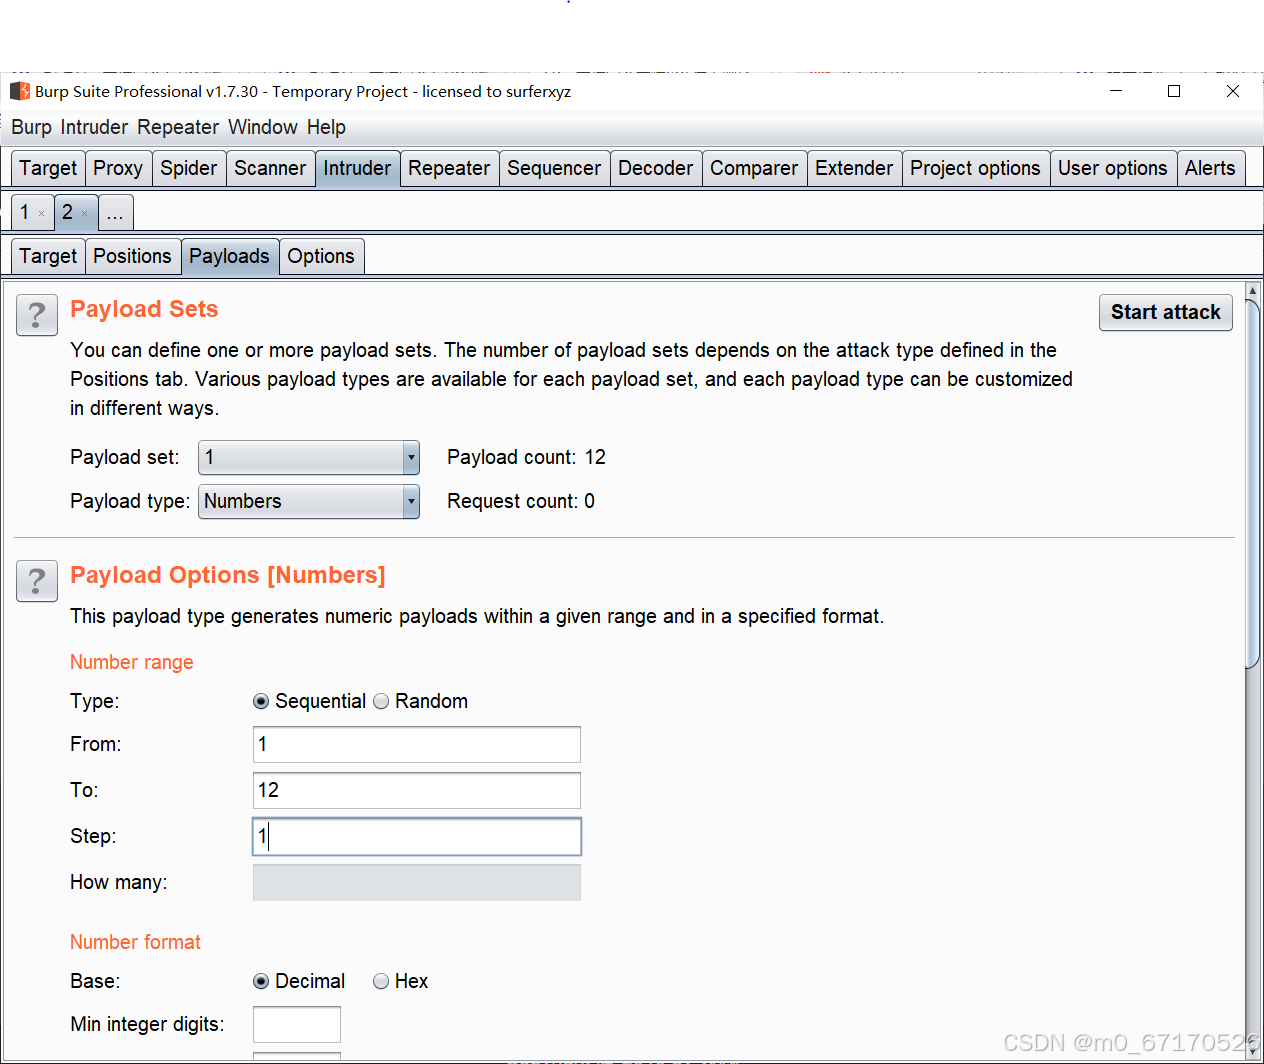
Task: Click the Step number field
Action: (417, 836)
